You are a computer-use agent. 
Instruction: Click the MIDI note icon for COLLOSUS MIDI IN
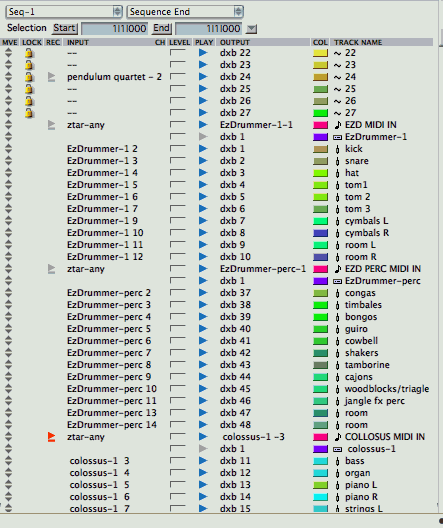tap(338, 437)
